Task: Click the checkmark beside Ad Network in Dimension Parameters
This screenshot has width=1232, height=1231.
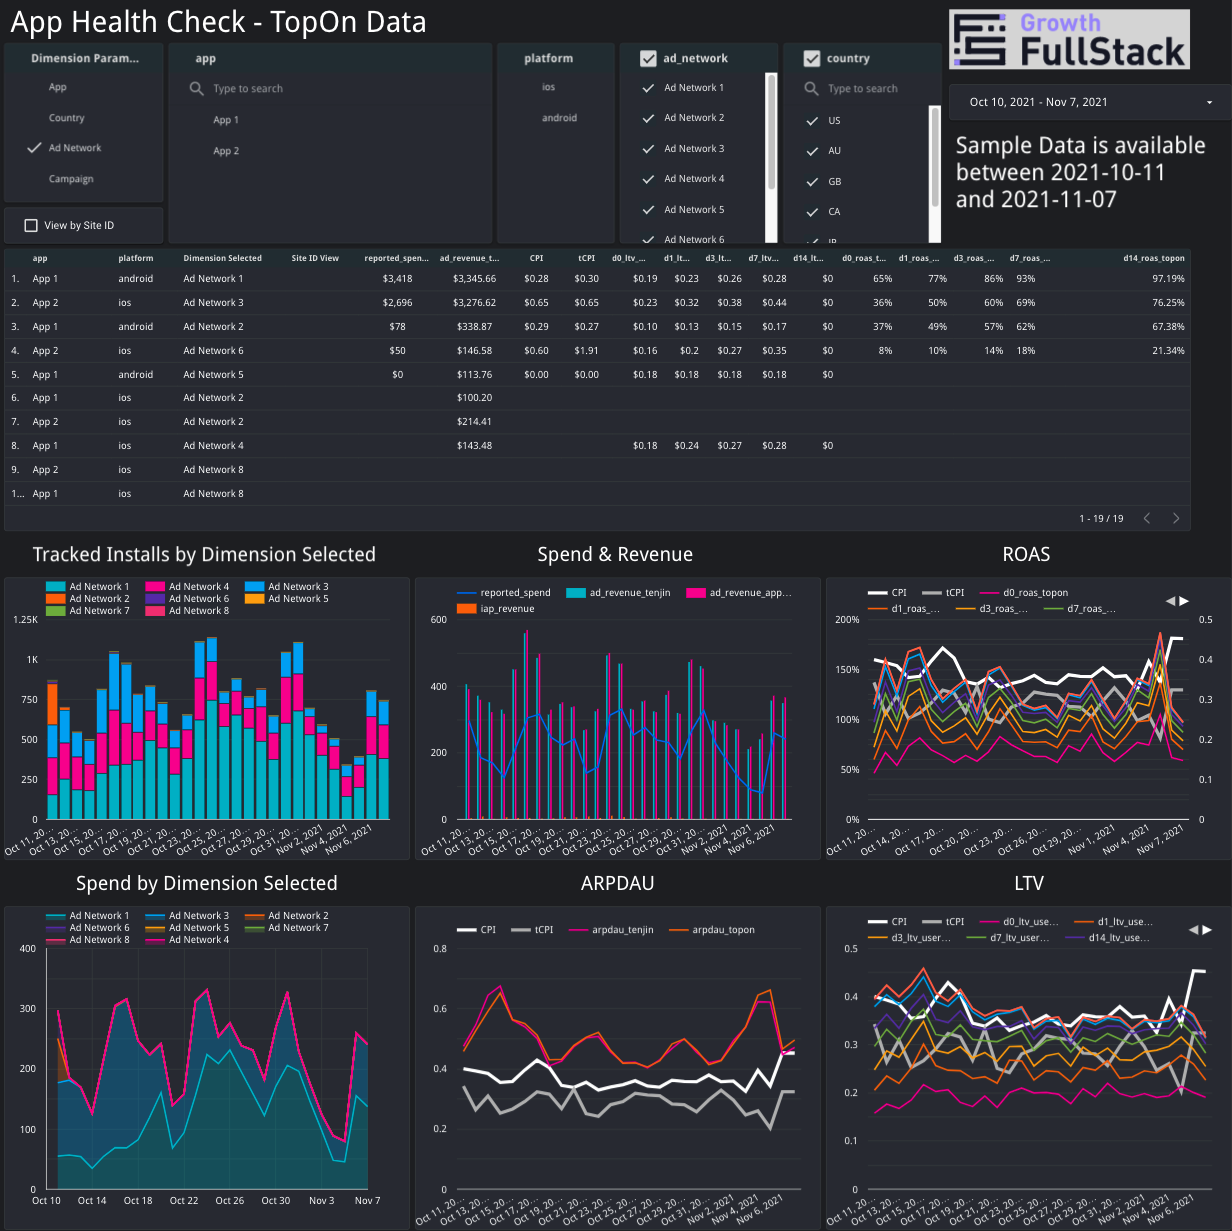Action: 31,148
